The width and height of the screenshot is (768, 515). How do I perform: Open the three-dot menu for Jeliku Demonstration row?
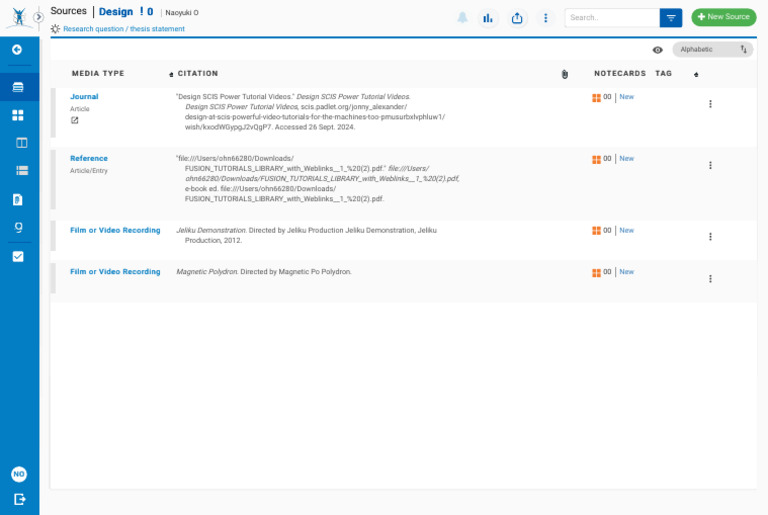tap(710, 237)
